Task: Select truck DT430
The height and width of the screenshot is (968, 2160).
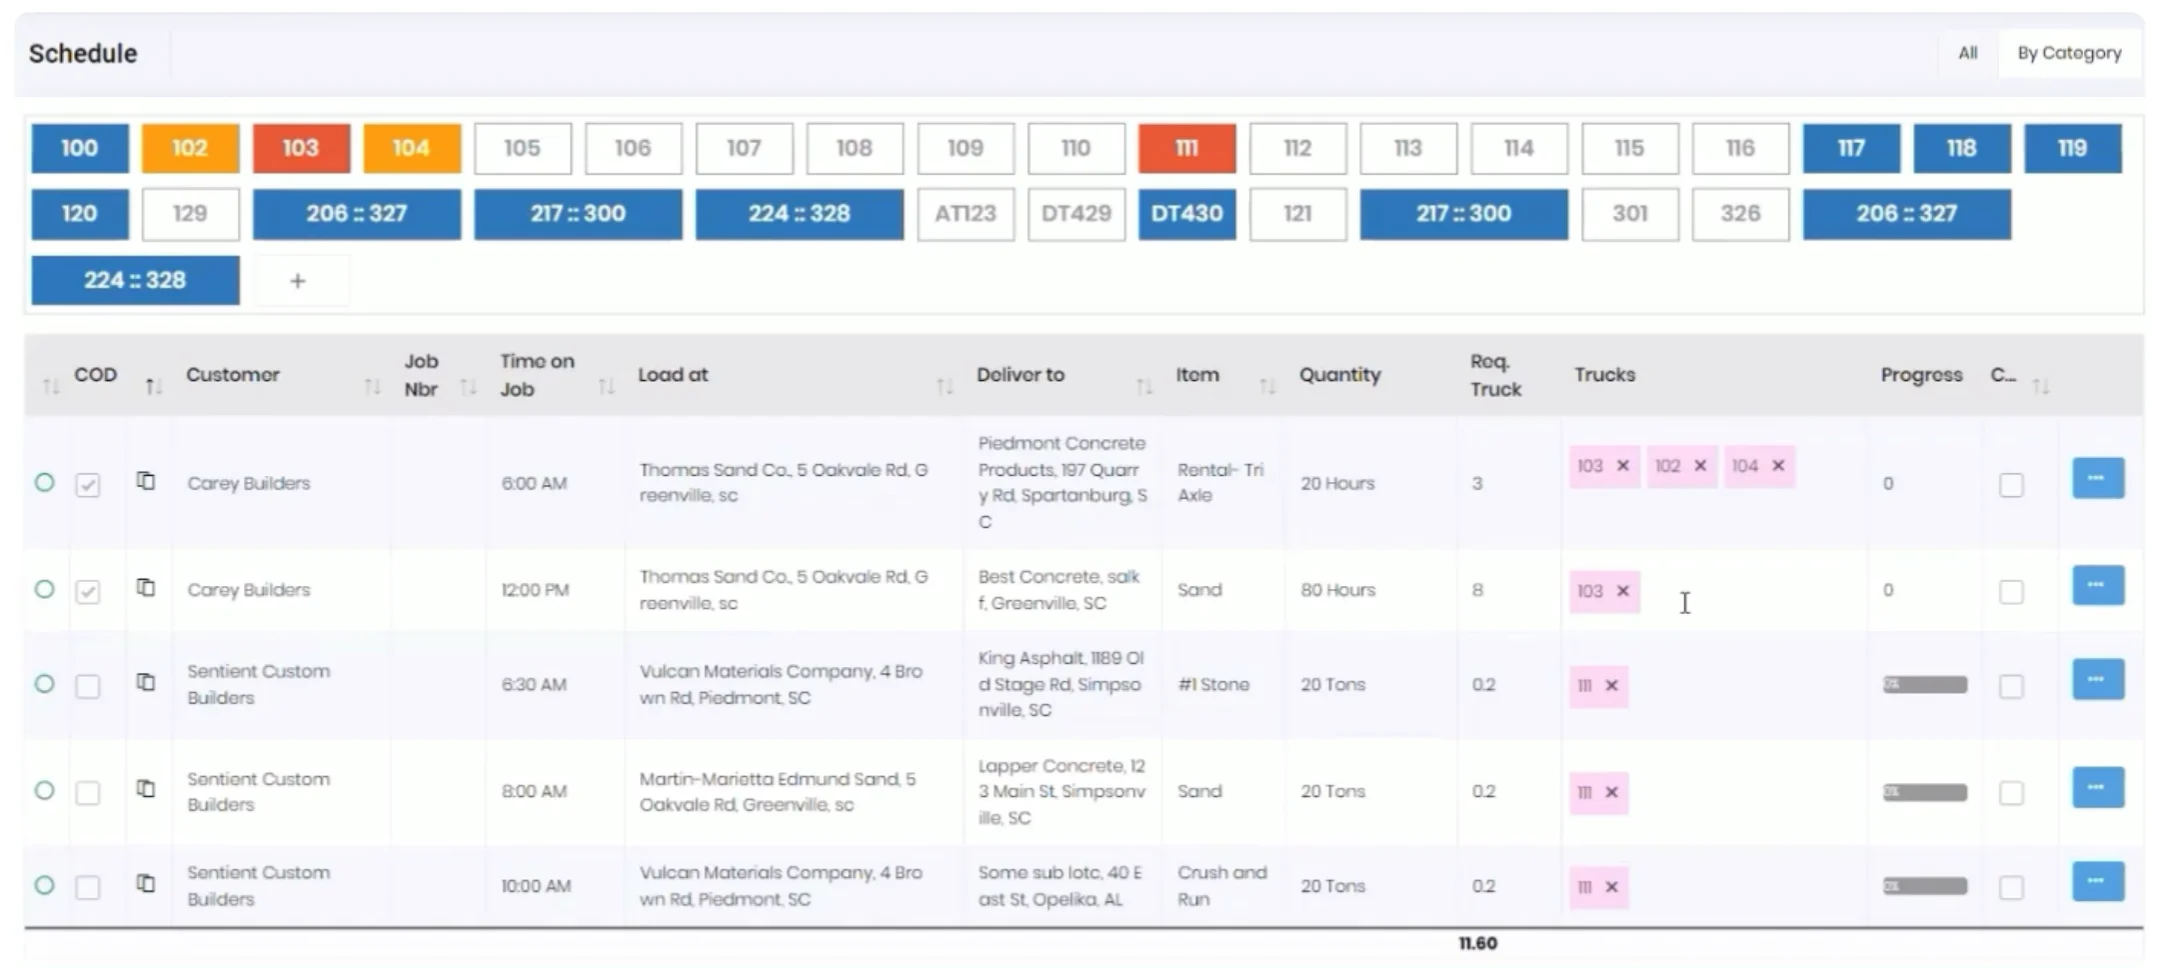Action: click(1187, 213)
